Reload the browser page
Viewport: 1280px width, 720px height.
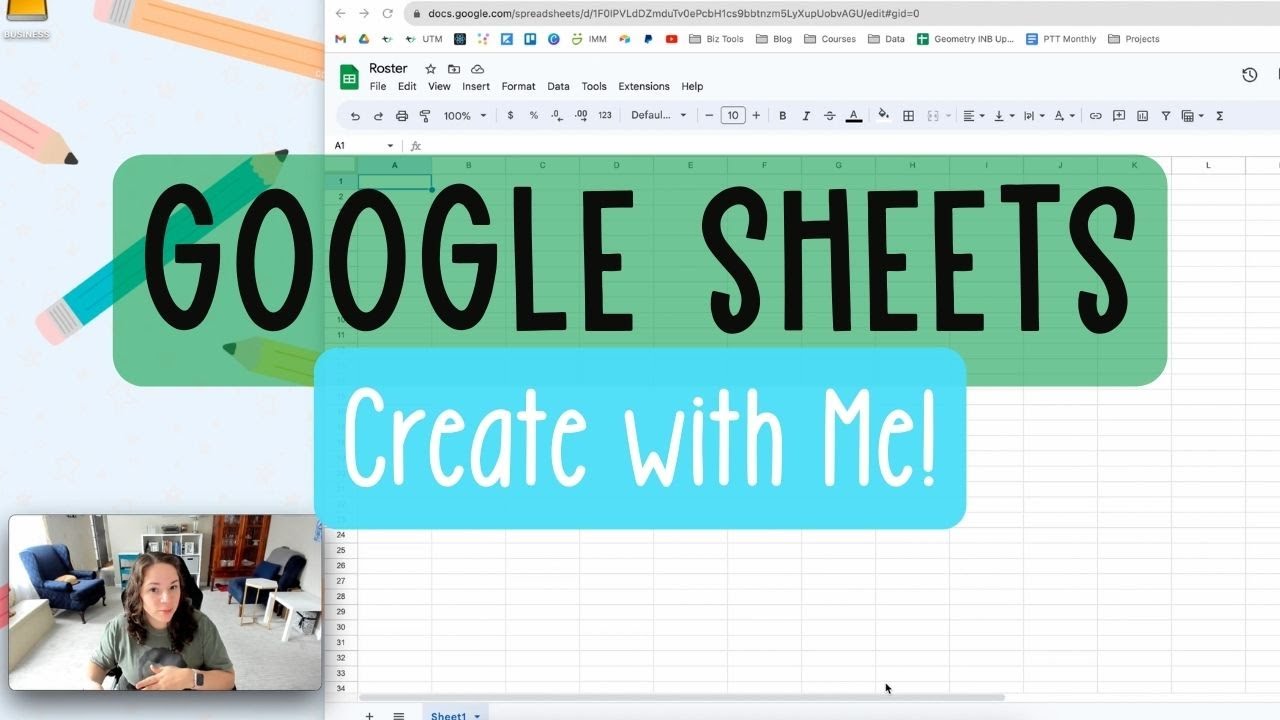coord(387,13)
